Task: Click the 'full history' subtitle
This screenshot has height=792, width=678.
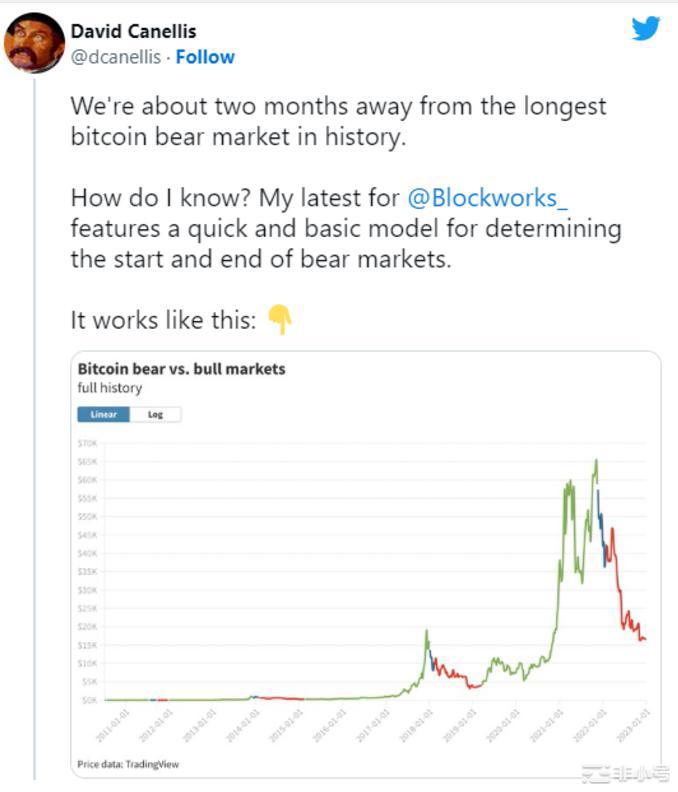Action: 110,388
